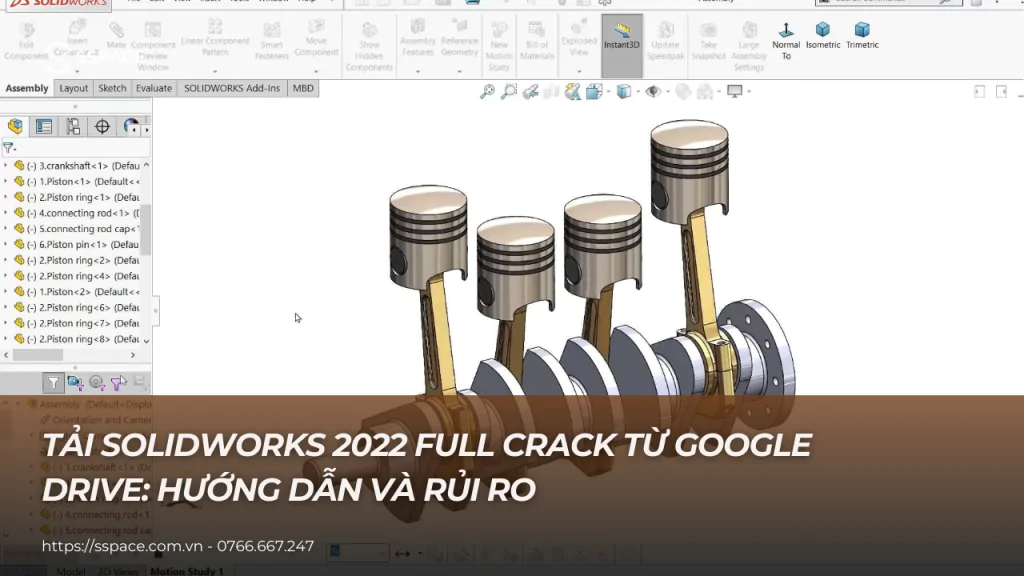Click the Take Snapshot tool
The image size is (1024, 576).
point(708,40)
